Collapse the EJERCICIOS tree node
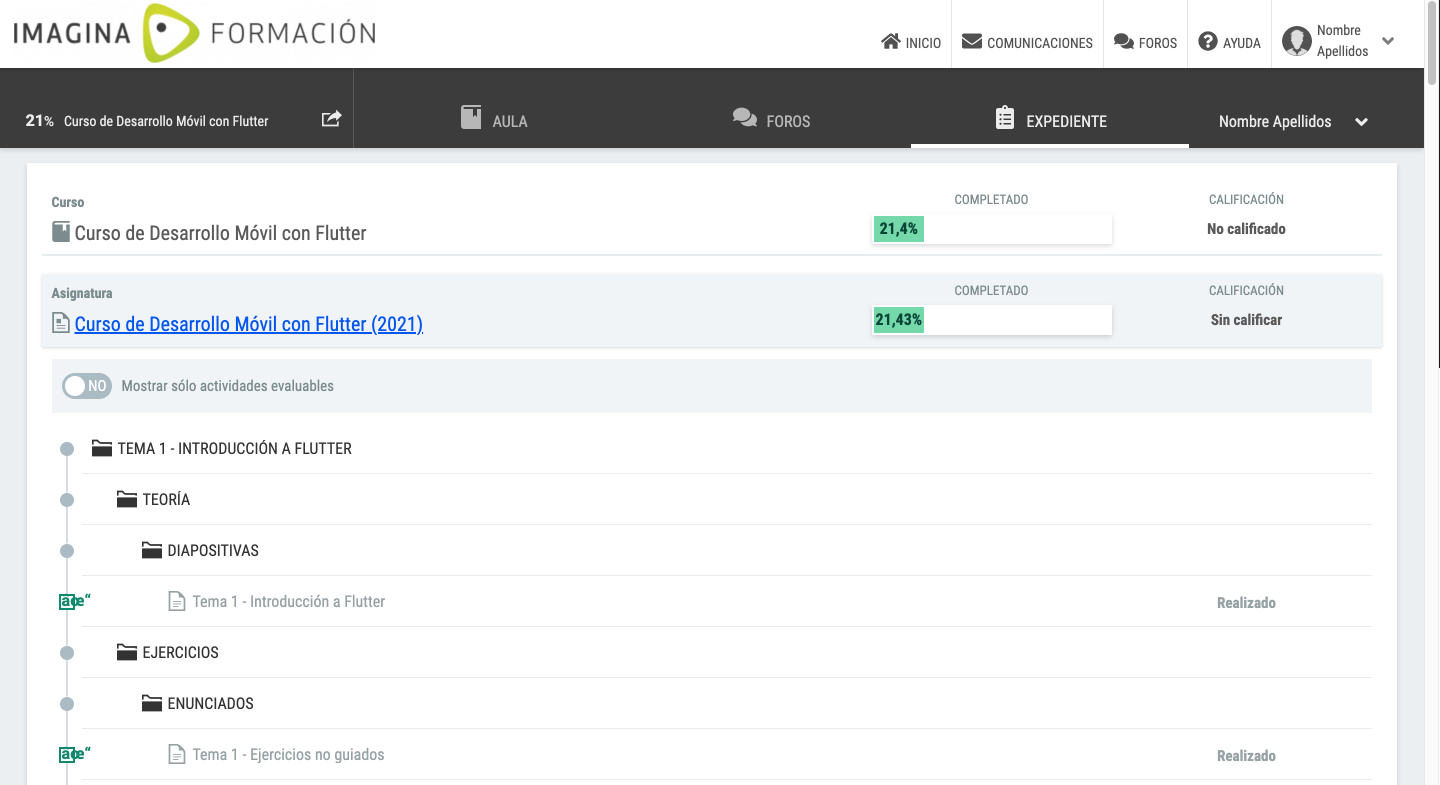The width and height of the screenshot is (1440, 785). (x=67, y=653)
